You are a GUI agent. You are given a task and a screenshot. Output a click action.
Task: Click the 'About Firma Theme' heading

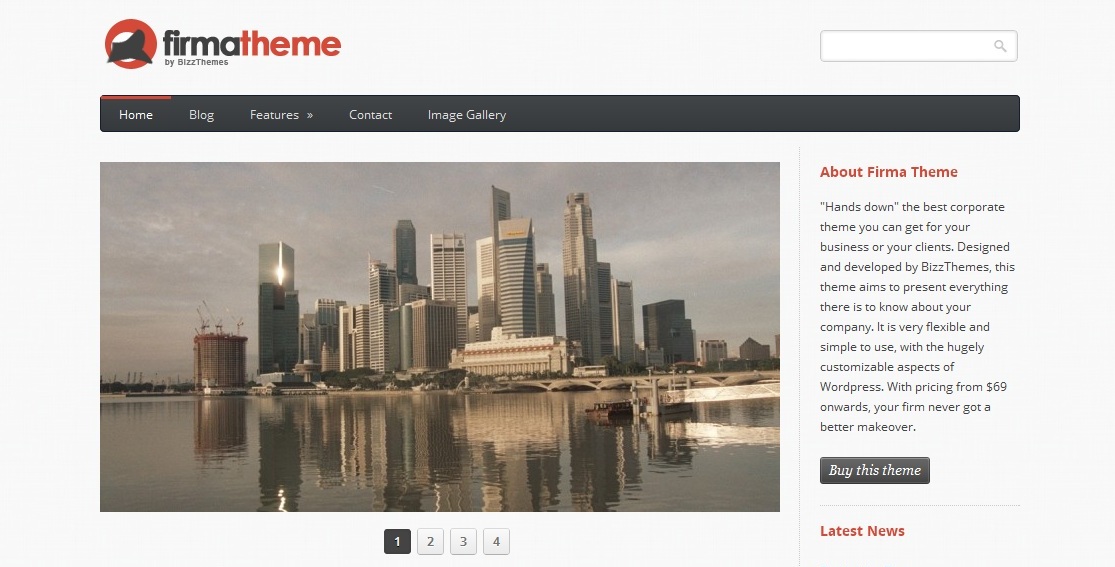pyautogui.click(x=888, y=172)
